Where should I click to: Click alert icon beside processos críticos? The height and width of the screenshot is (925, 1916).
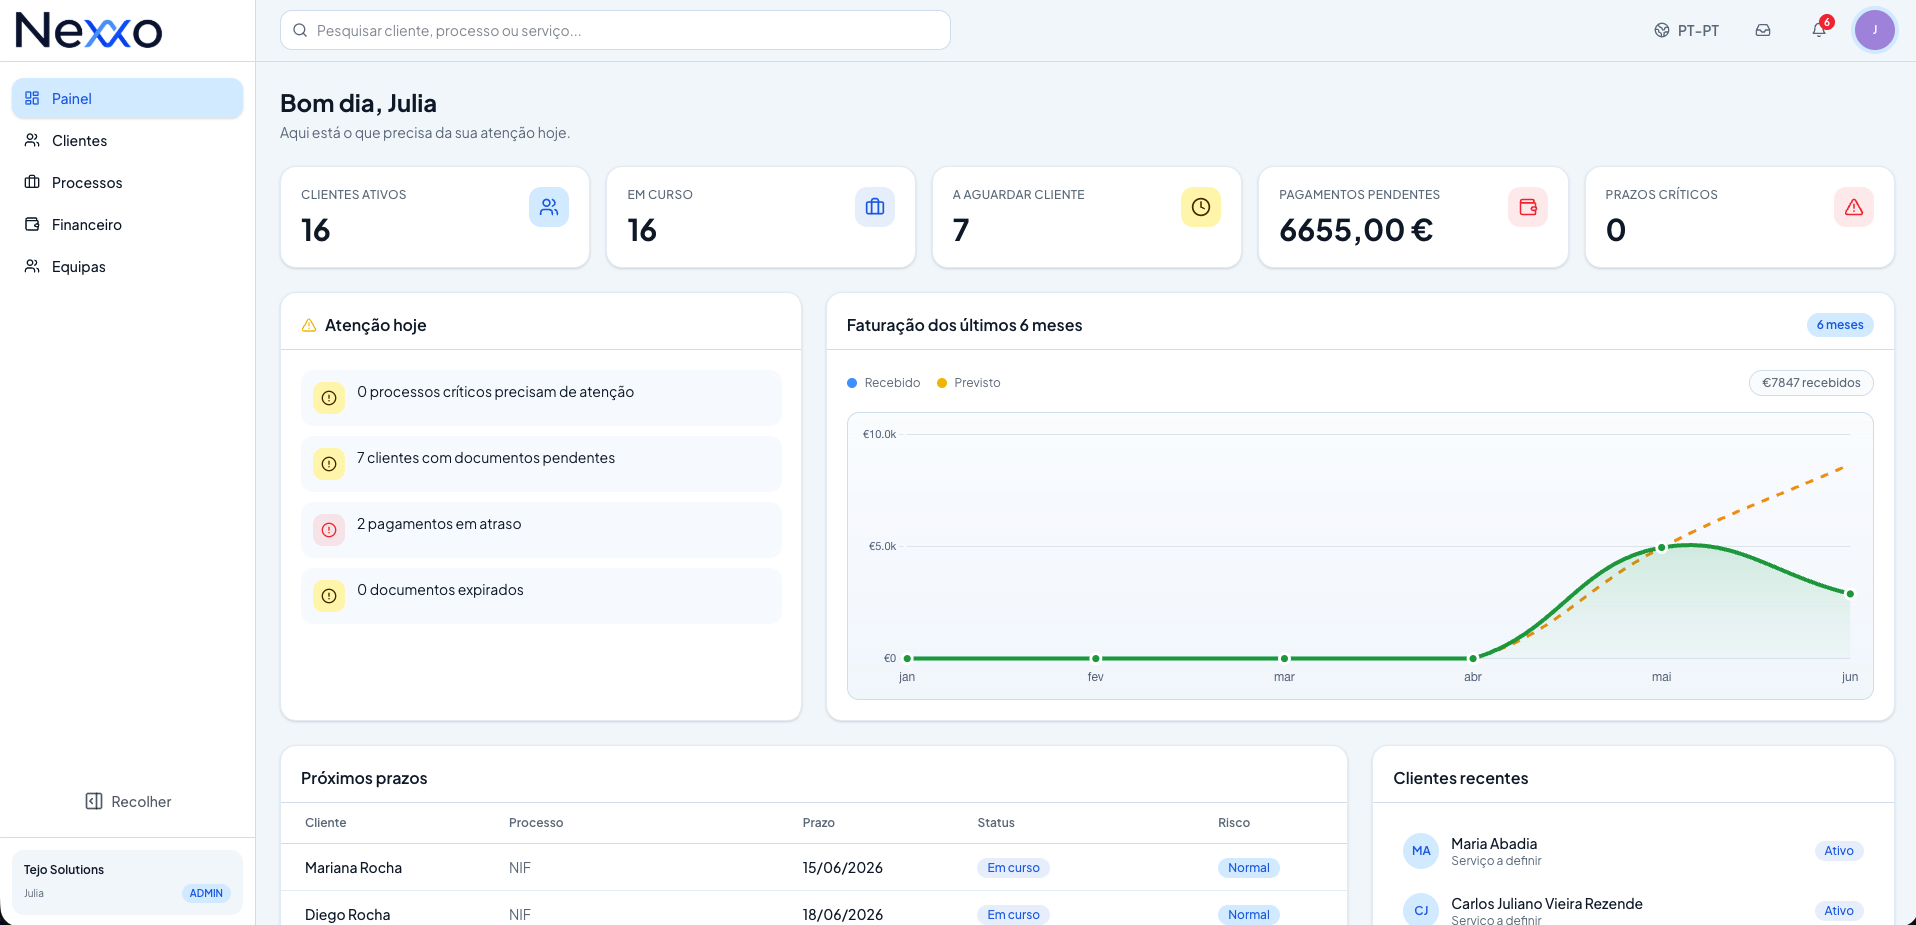click(x=329, y=398)
